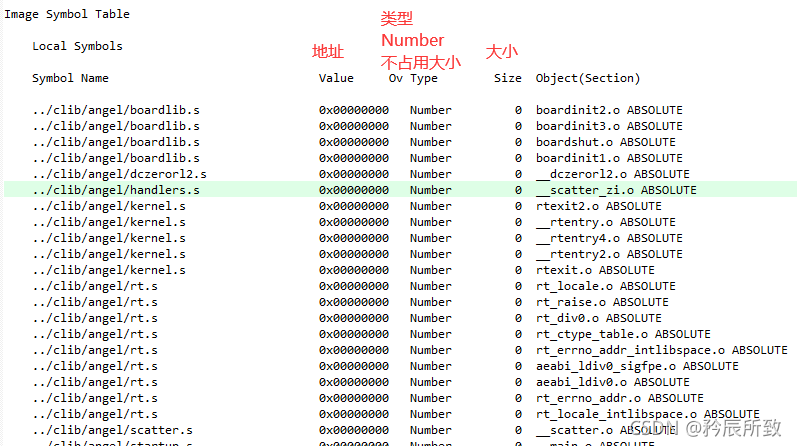Screen dimensions: 797x446
Task: Click size '0' in the boardinit1.o row
Action: pos(518,158)
